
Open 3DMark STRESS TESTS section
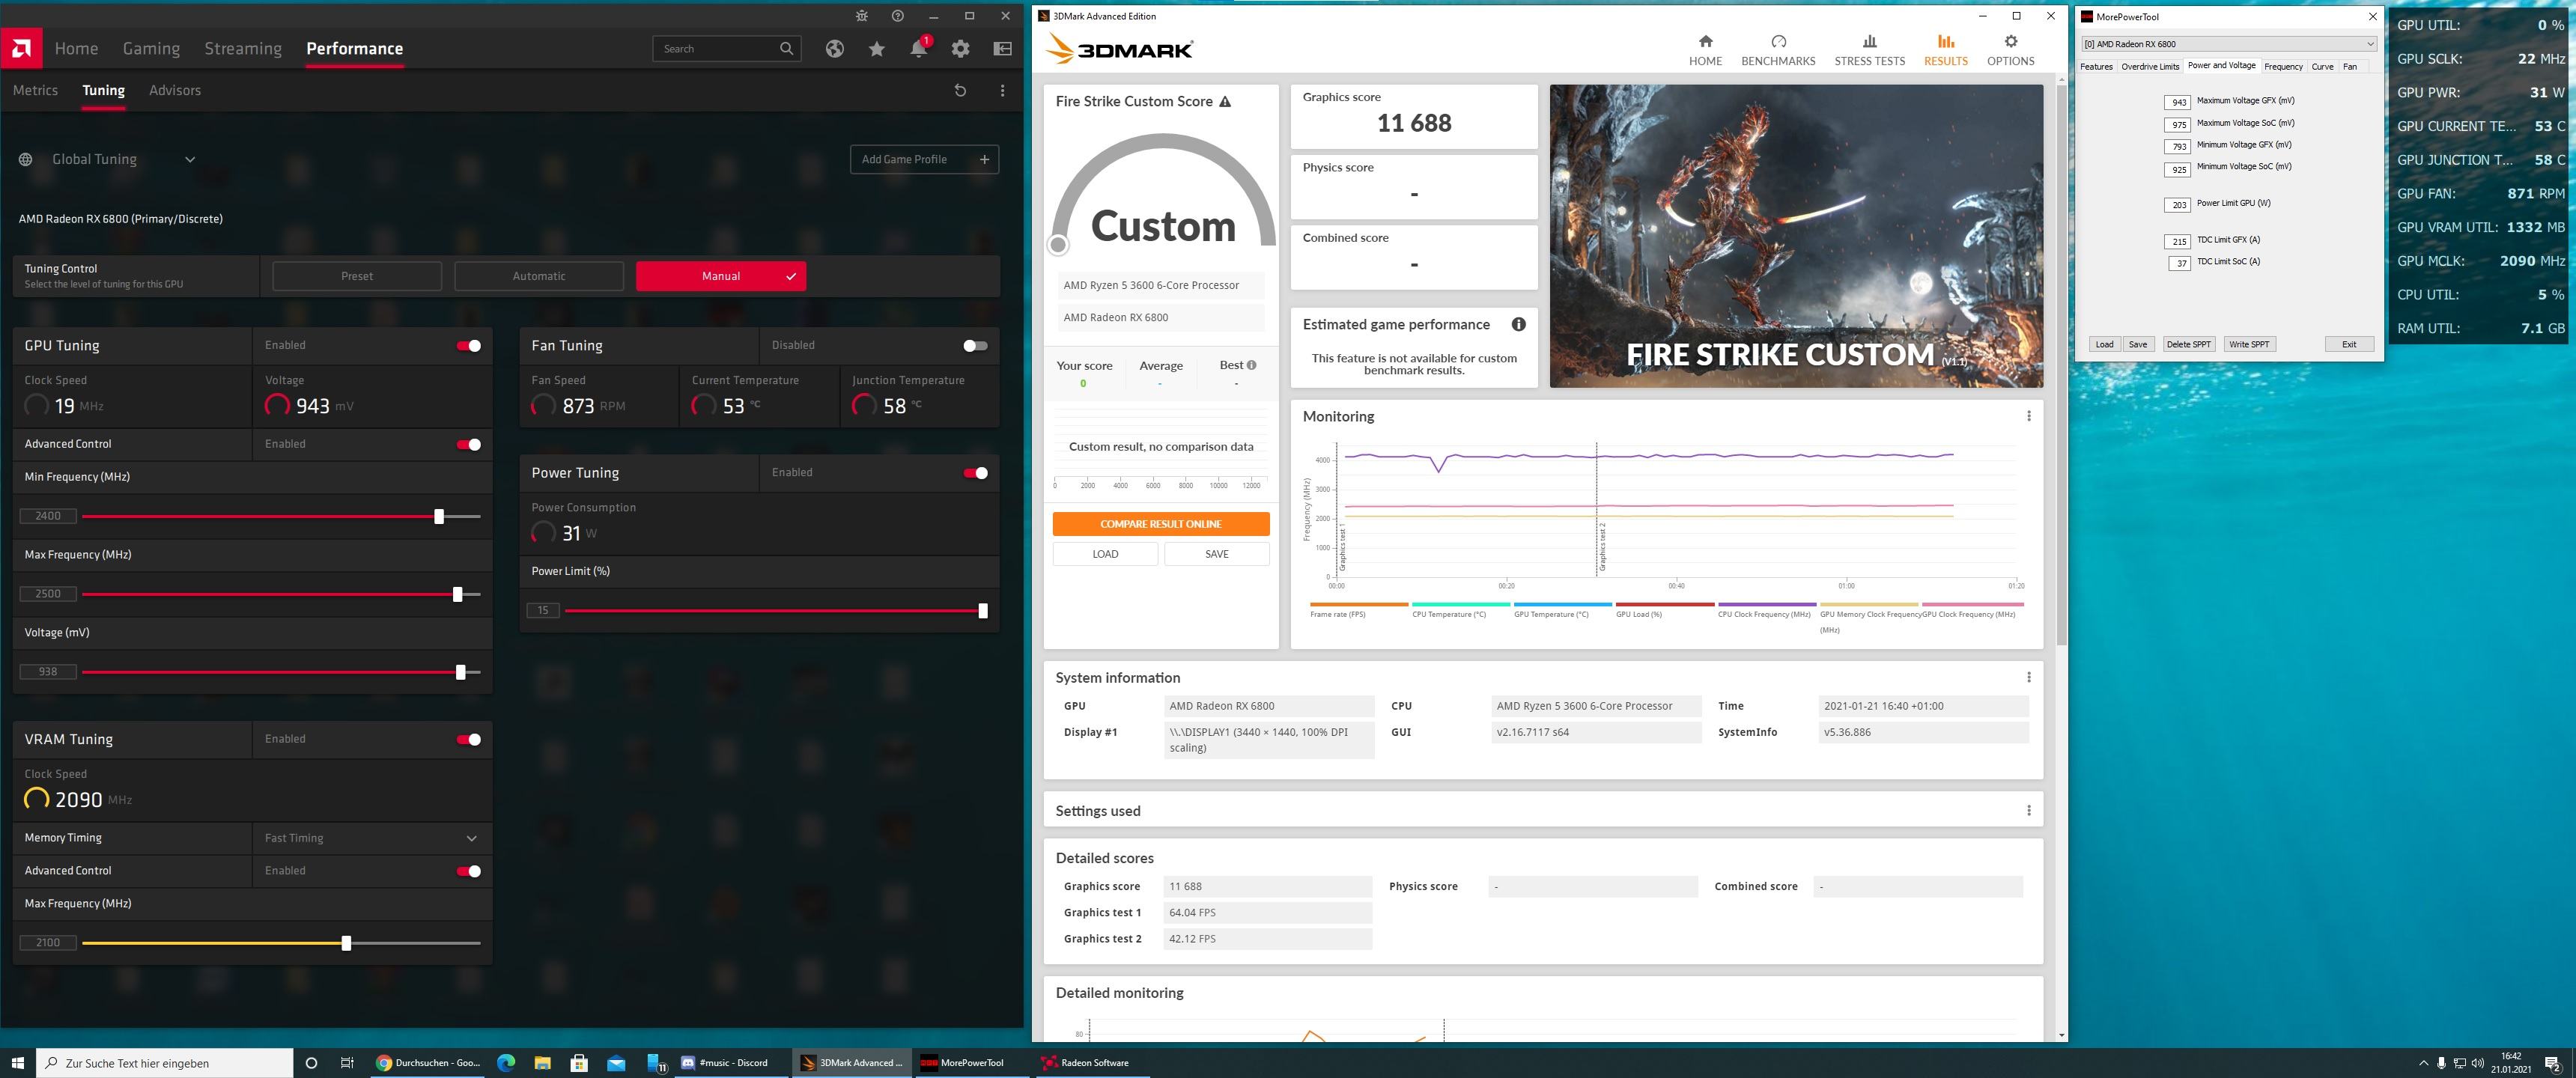pyautogui.click(x=1869, y=50)
